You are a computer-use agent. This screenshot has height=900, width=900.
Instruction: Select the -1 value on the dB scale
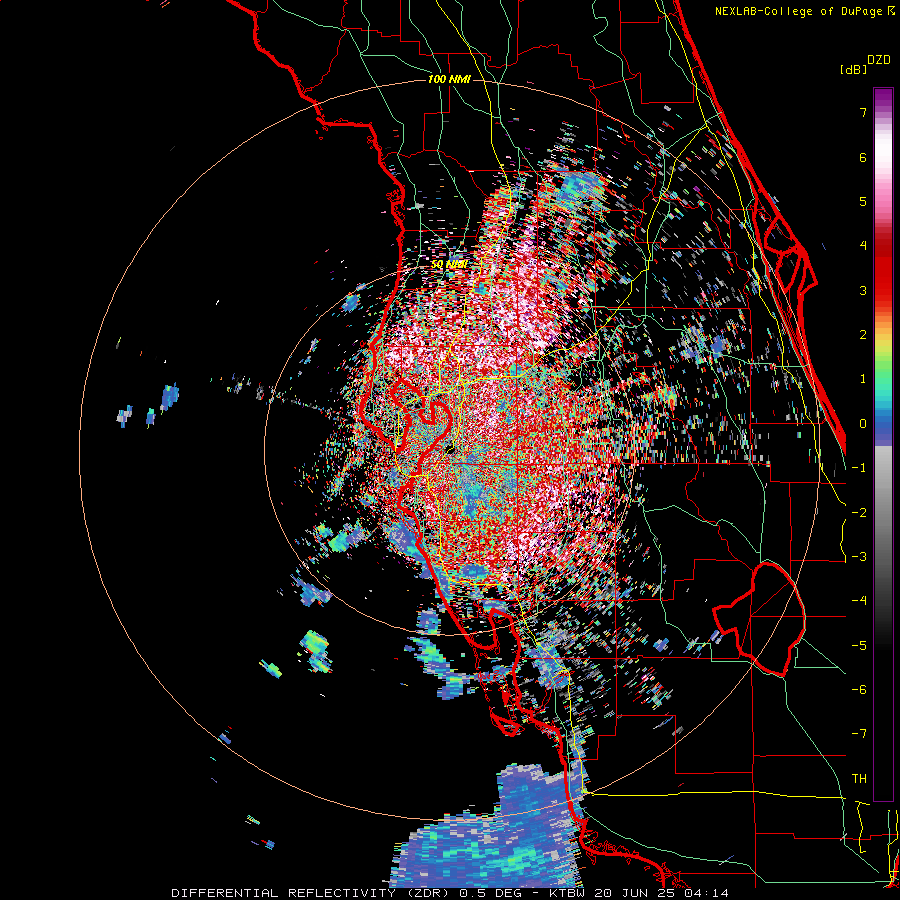tap(859, 468)
